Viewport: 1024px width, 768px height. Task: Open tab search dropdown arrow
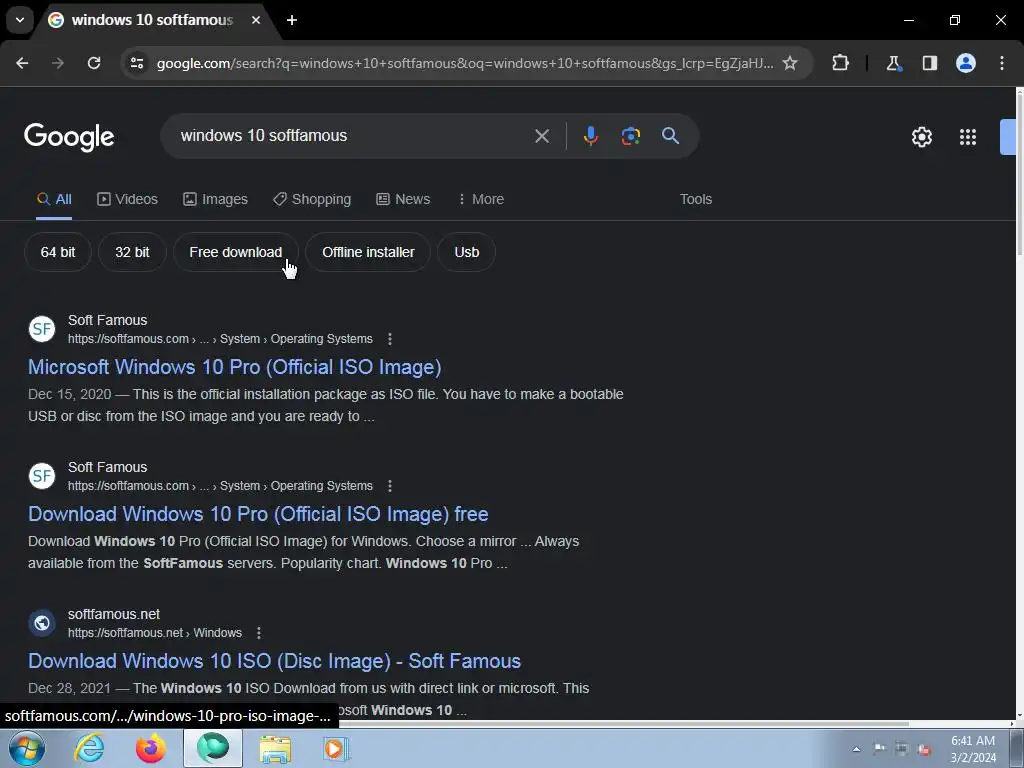point(20,20)
